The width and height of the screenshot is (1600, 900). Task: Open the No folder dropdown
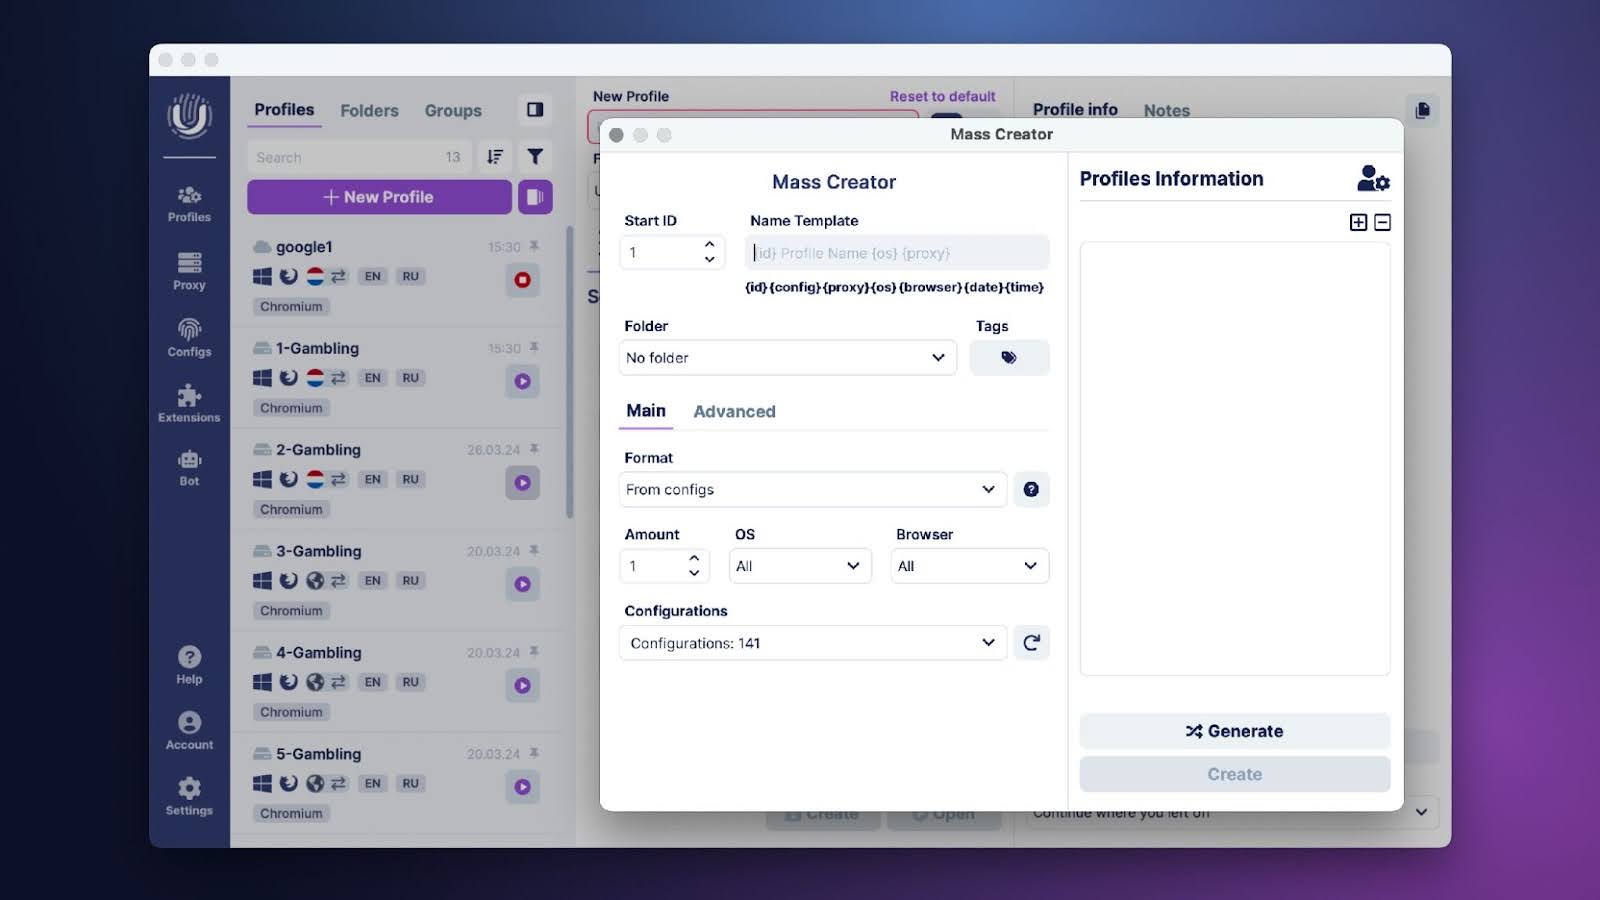[787, 357]
